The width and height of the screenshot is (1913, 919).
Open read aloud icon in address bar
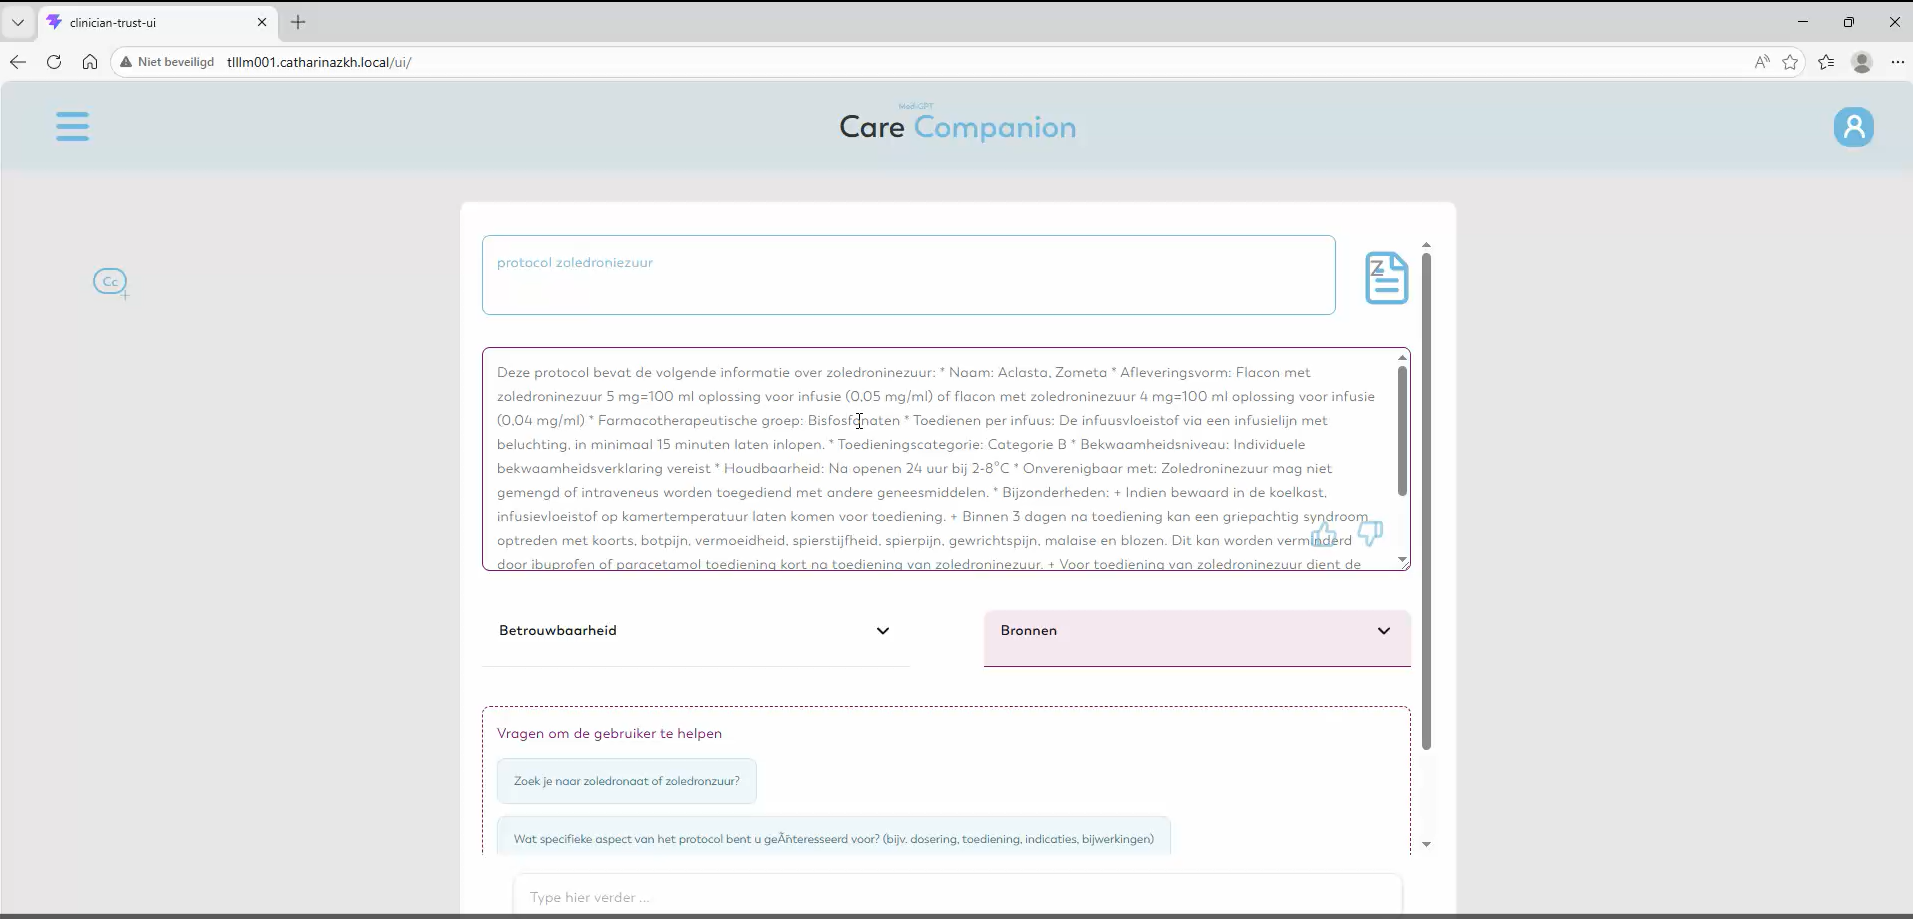point(1762,62)
